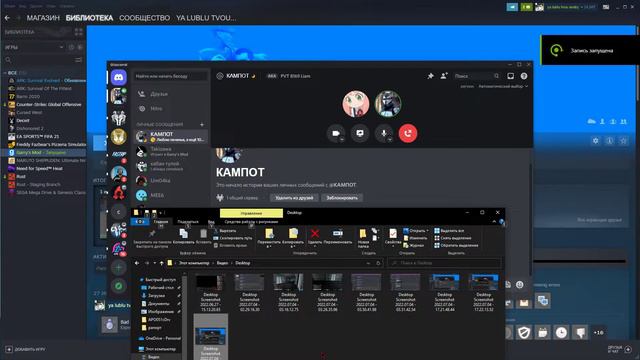
Task: Open region automatic selection dropdown in Discord
Action: point(503,87)
